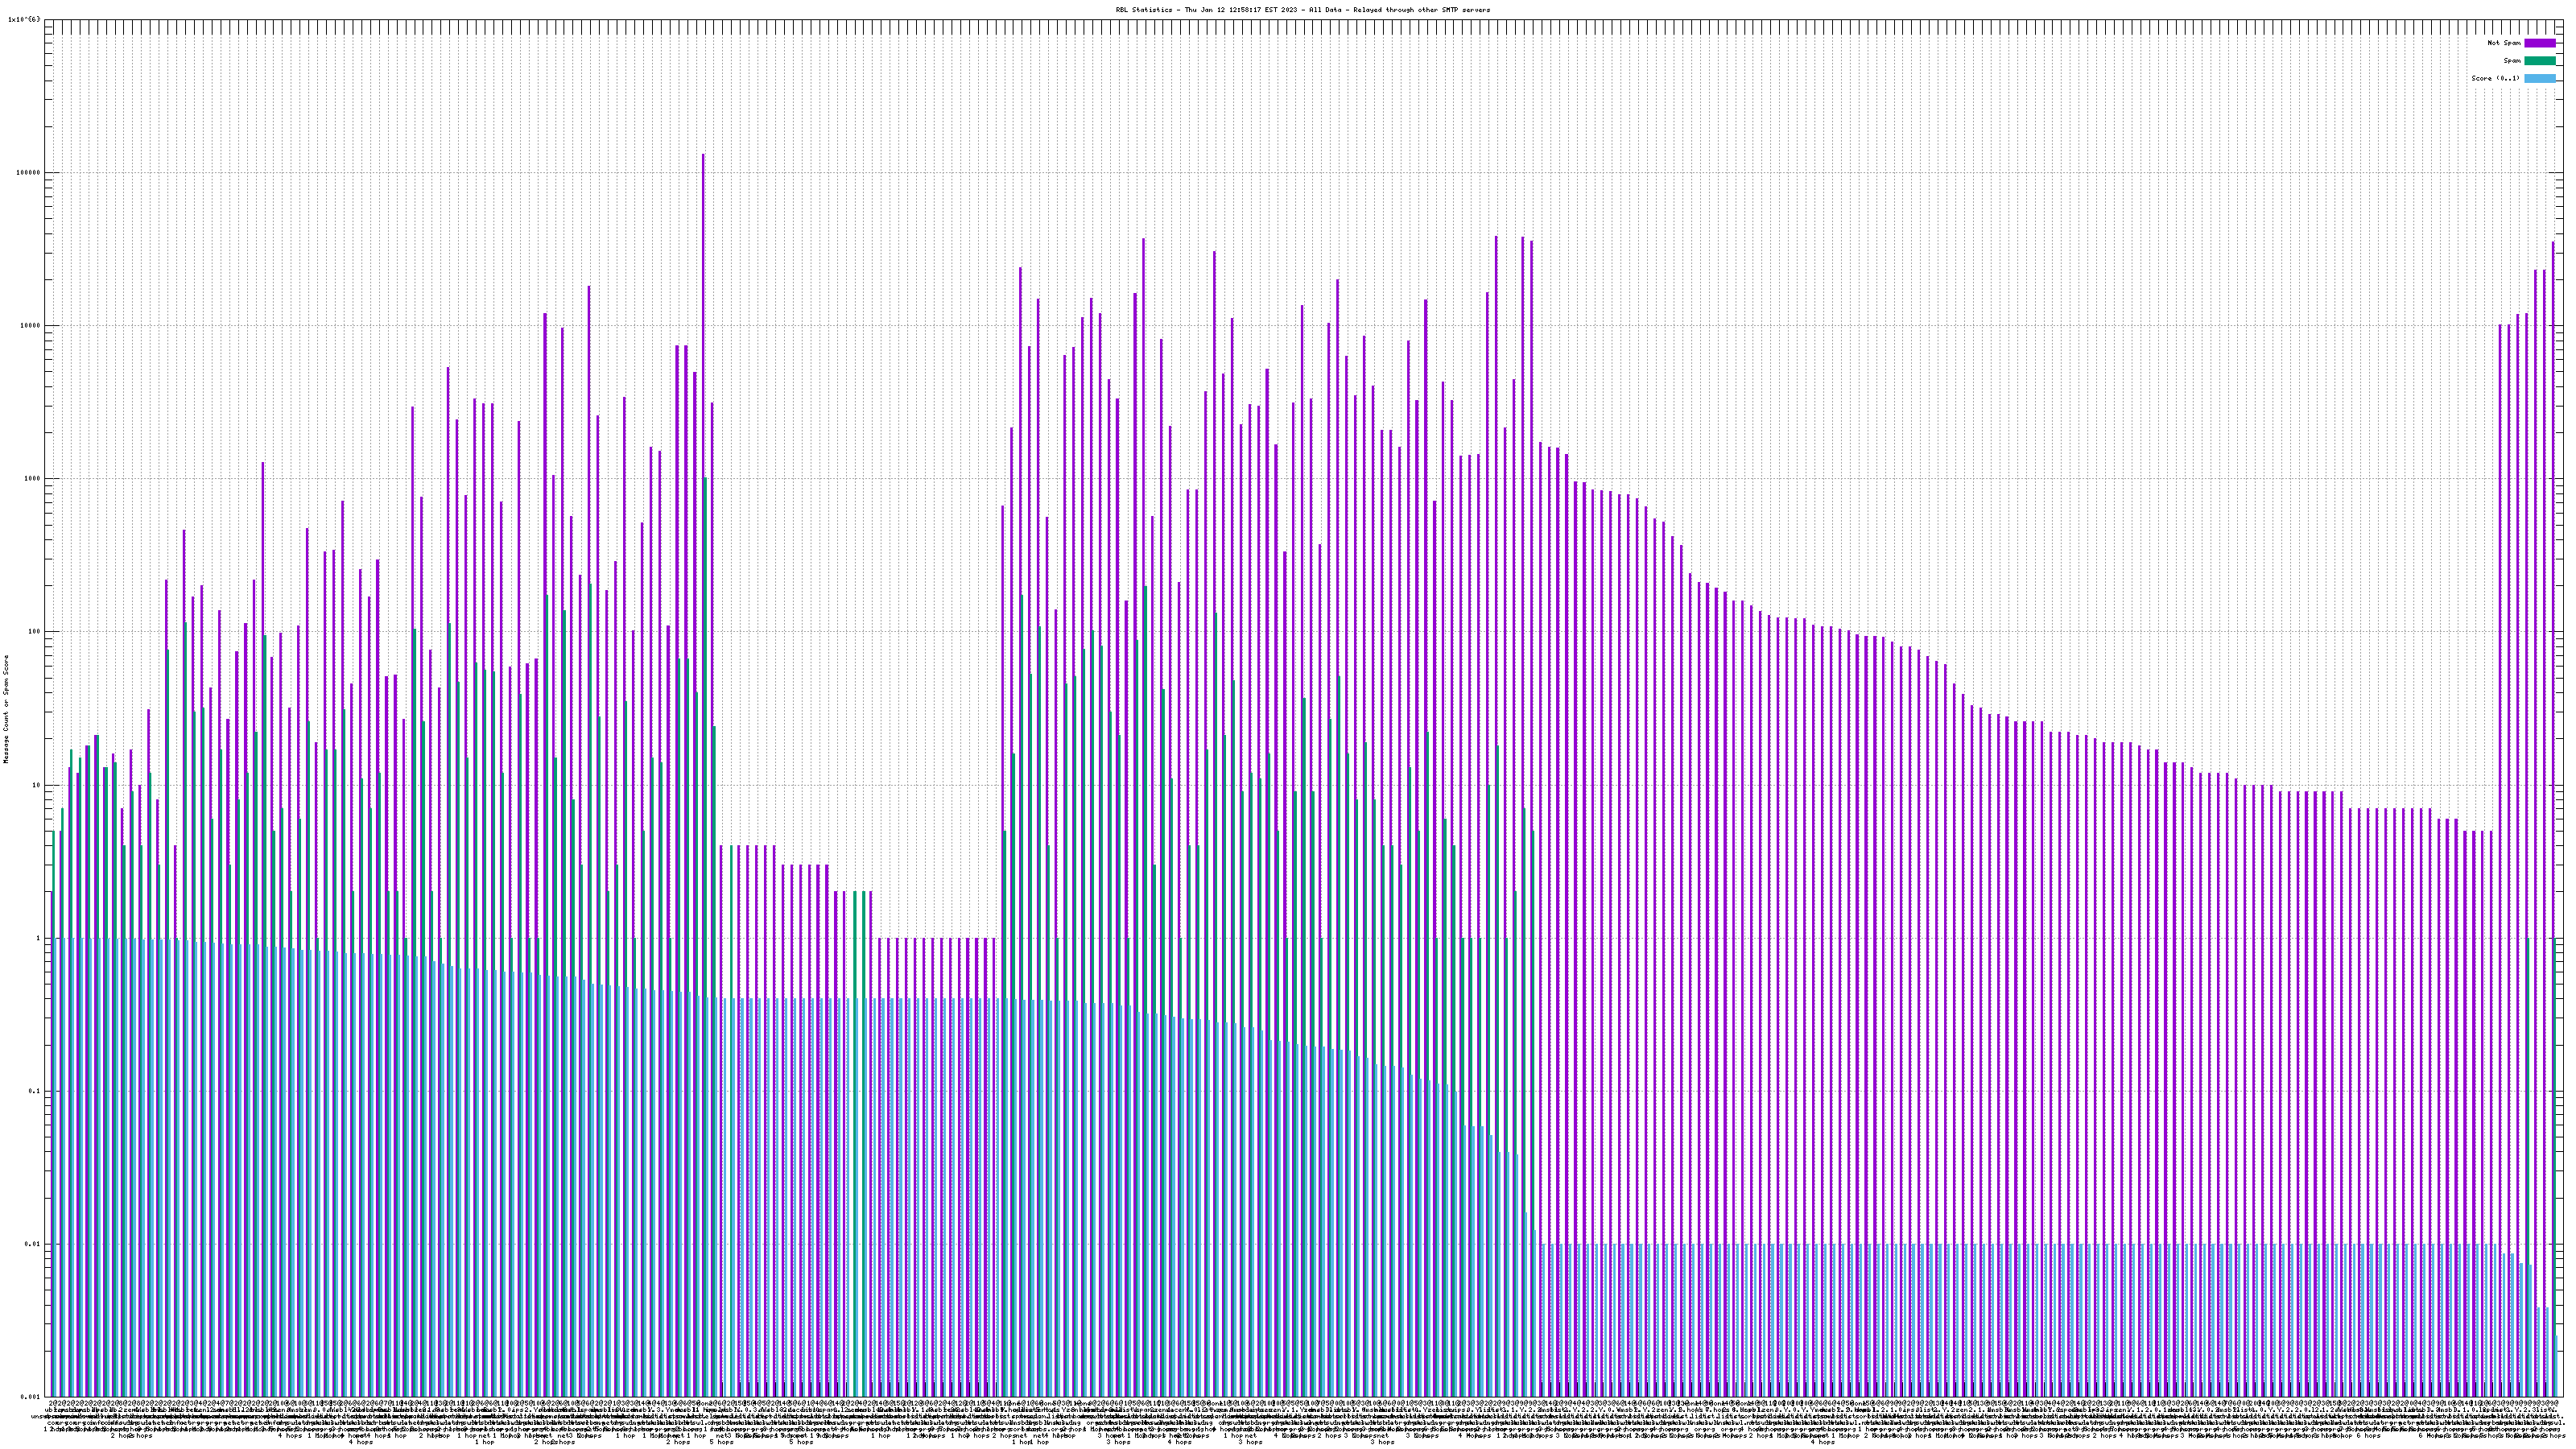Click the 'Not Spam' legend label text
Image resolution: width=2576 pixels, height=1449 pixels.
pos(2504,43)
